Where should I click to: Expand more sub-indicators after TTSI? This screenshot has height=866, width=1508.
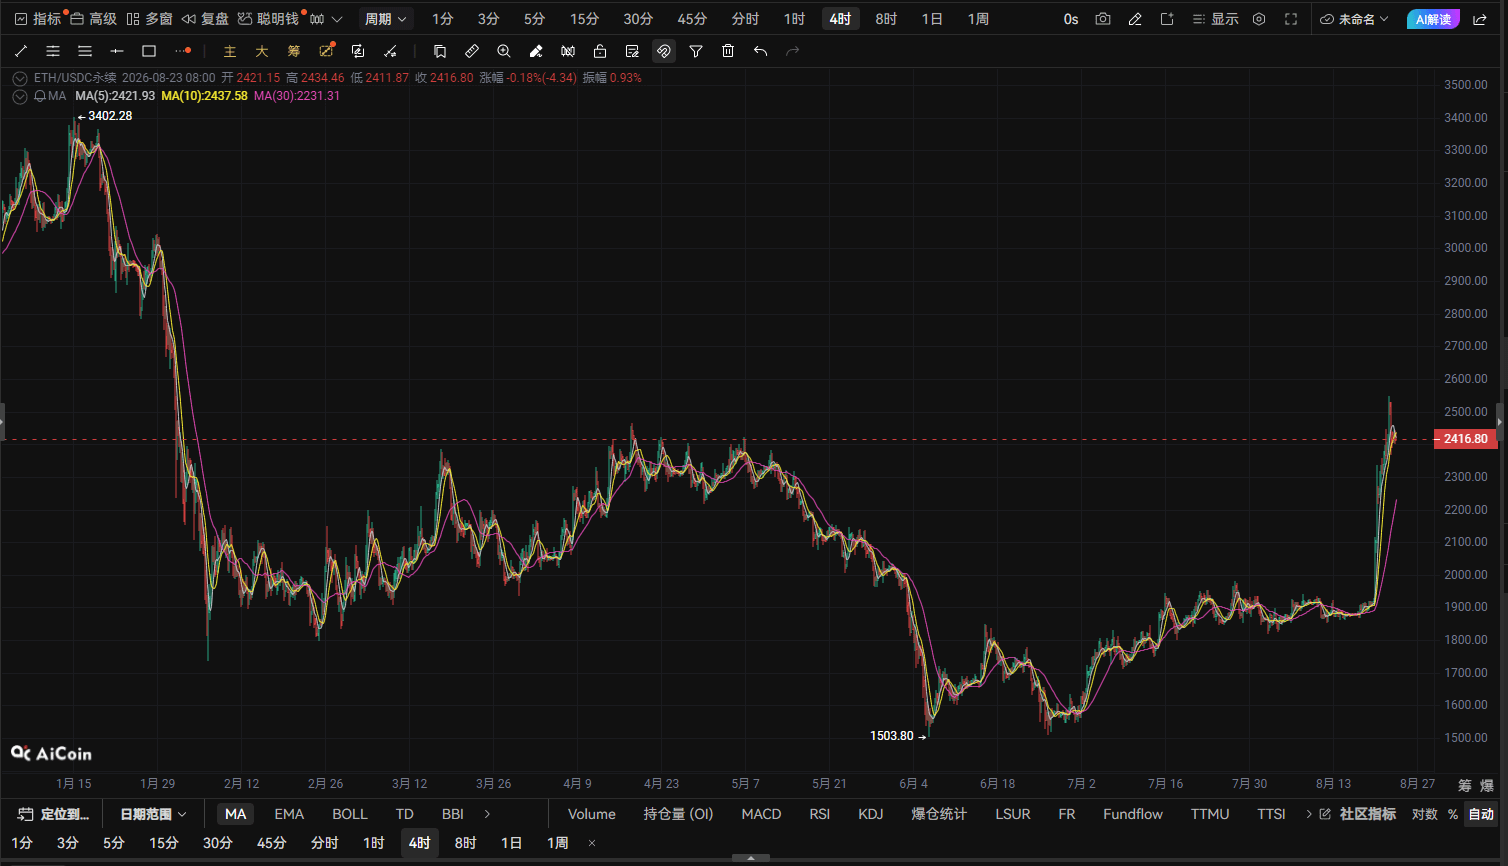(1309, 814)
